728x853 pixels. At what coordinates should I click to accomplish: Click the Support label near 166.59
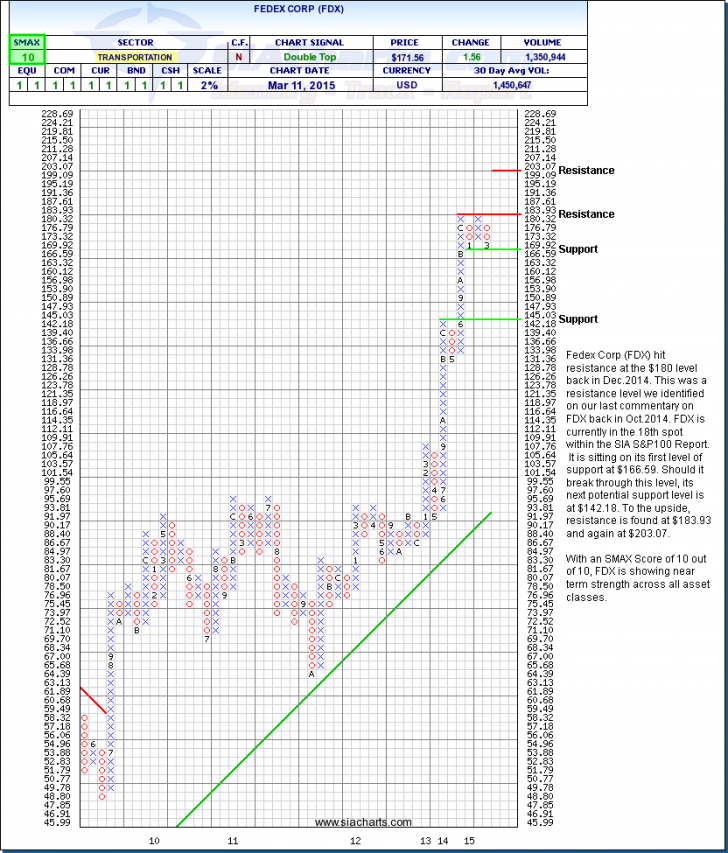tap(578, 247)
